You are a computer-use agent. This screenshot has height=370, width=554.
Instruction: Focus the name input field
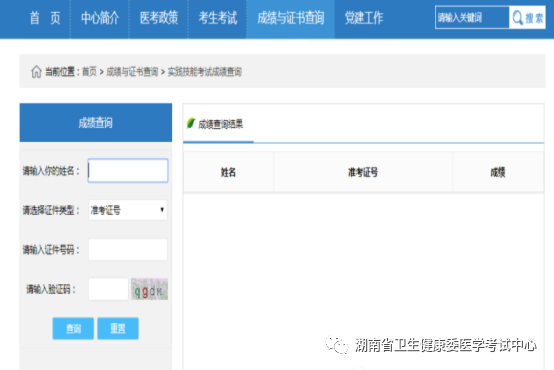click(128, 171)
